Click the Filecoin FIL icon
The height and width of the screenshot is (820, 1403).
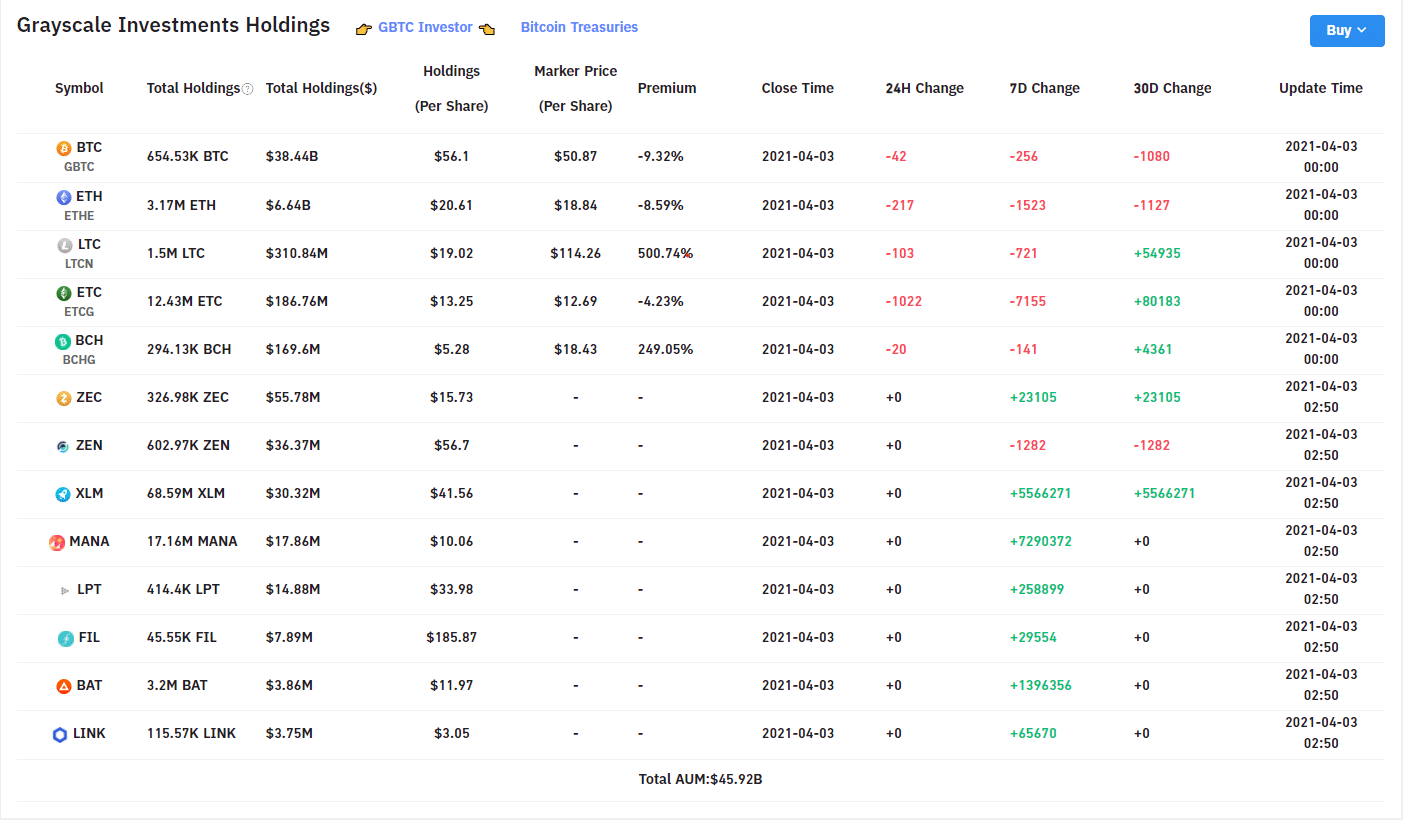point(66,638)
